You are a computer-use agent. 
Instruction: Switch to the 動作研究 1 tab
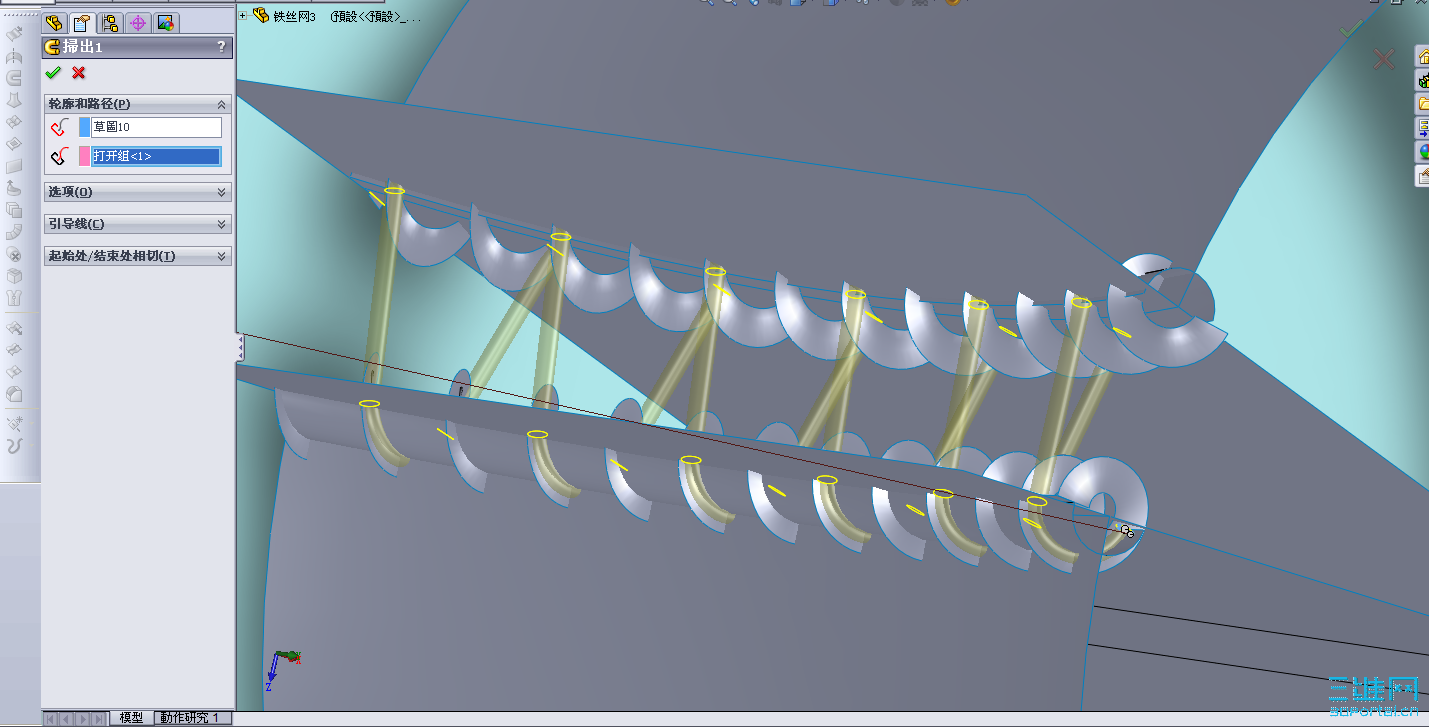point(191,718)
